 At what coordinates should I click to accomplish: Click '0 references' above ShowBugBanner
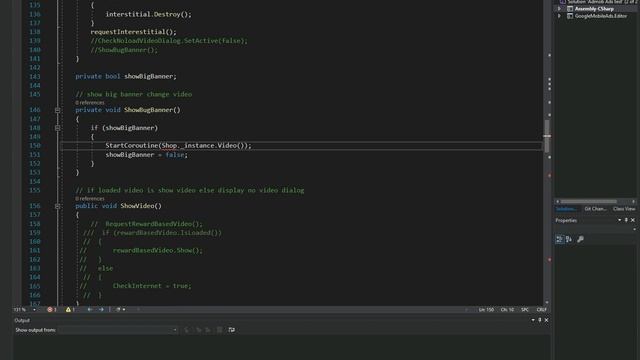pyautogui.click(x=90, y=102)
